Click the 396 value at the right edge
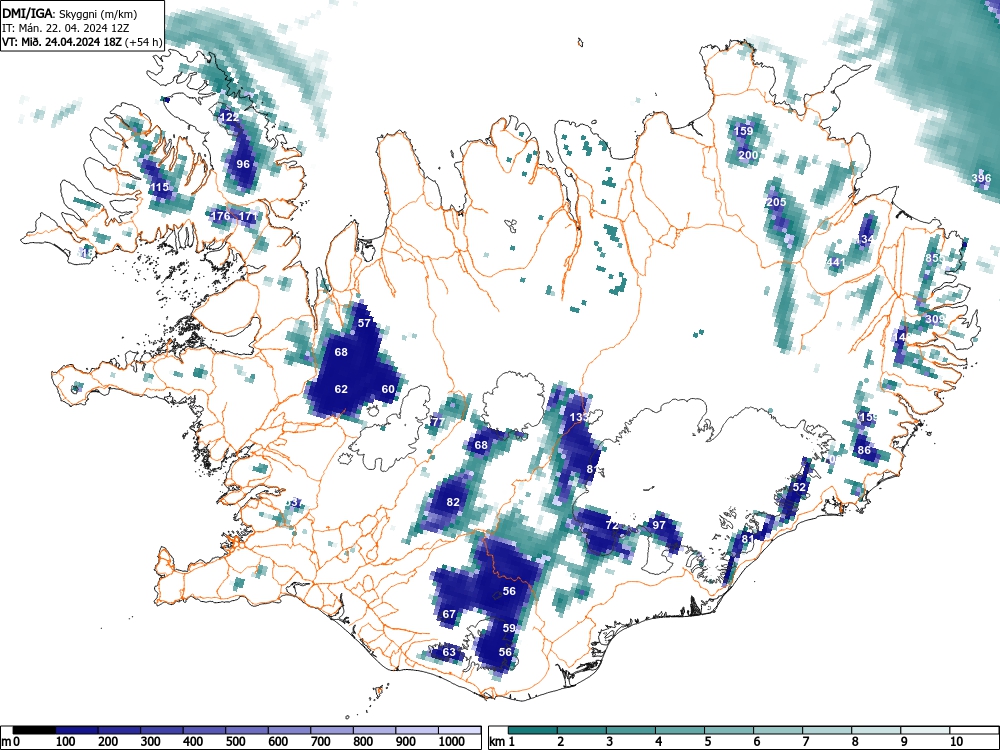 982,178
